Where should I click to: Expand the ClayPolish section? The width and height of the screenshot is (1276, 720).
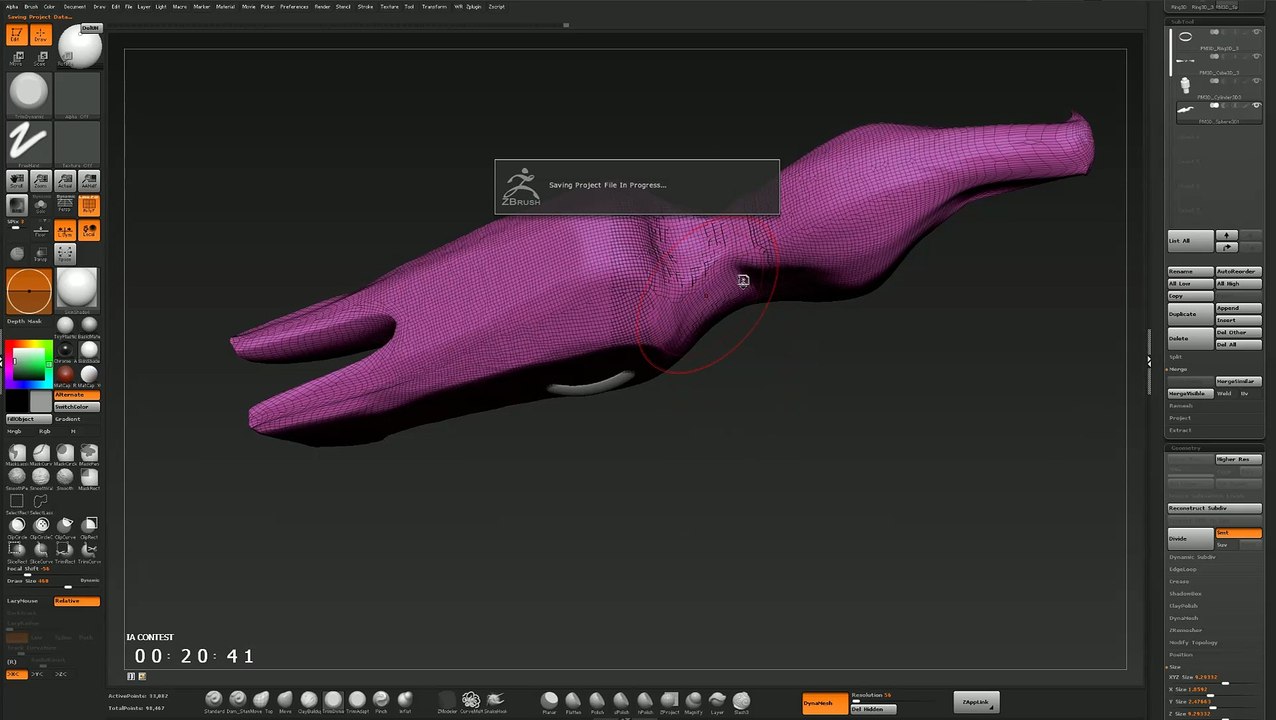click(x=1184, y=606)
